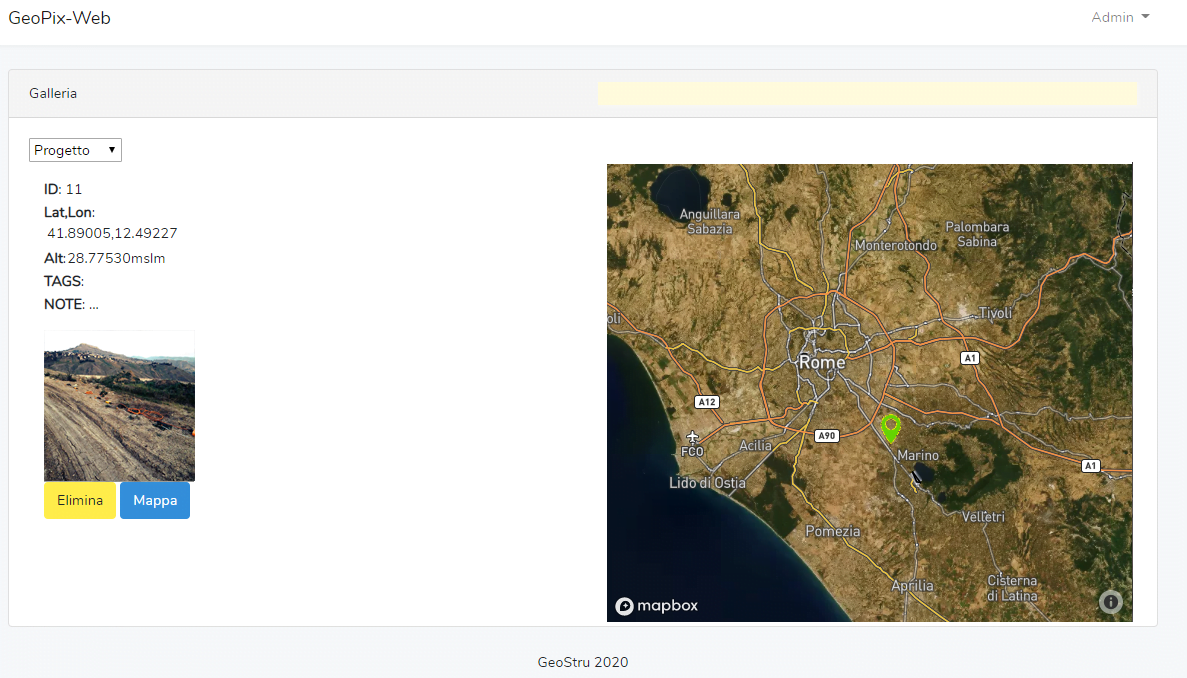
Task: Open the Admin dropdown menu
Action: point(1110,17)
